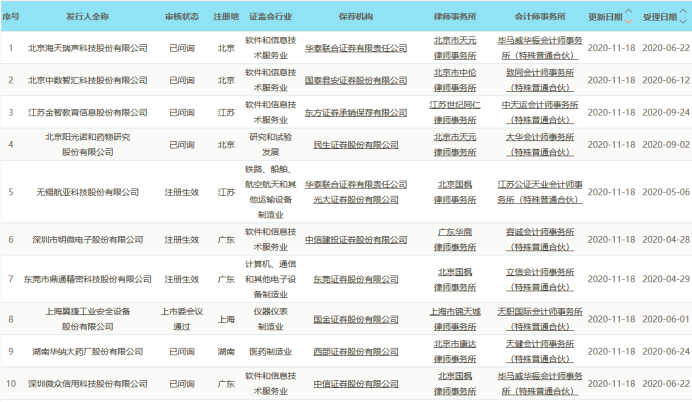
Task: Open 天职国际会计师事务所 link
Action: [540, 319]
